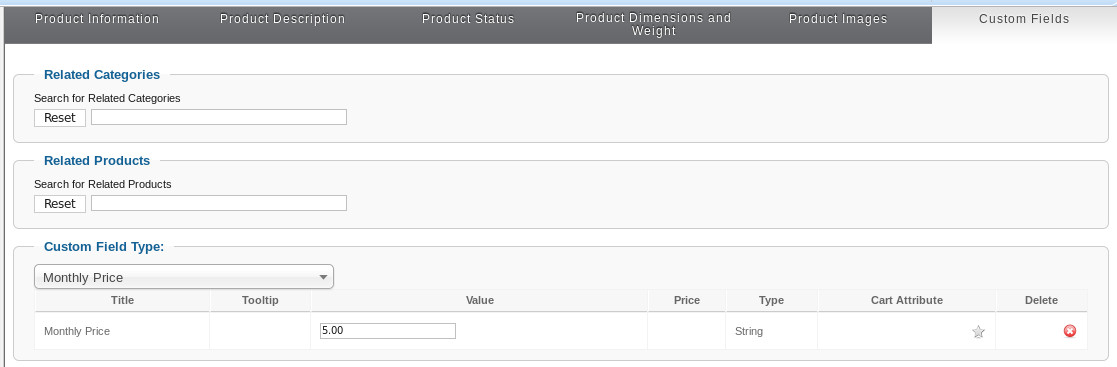Focus the Related Products search field
1117x367 pixels.
pyautogui.click(x=219, y=203)
